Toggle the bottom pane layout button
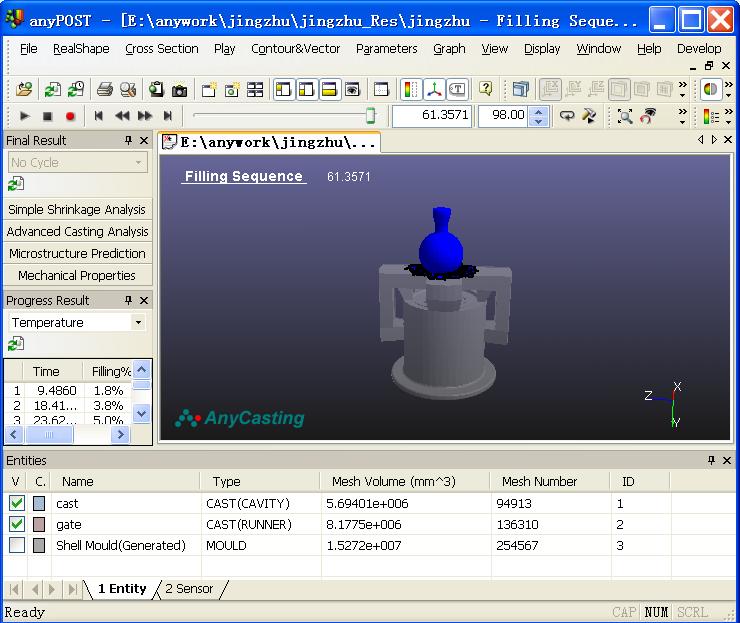The width and height of the screenshot is (740, 623). point(329,89)
